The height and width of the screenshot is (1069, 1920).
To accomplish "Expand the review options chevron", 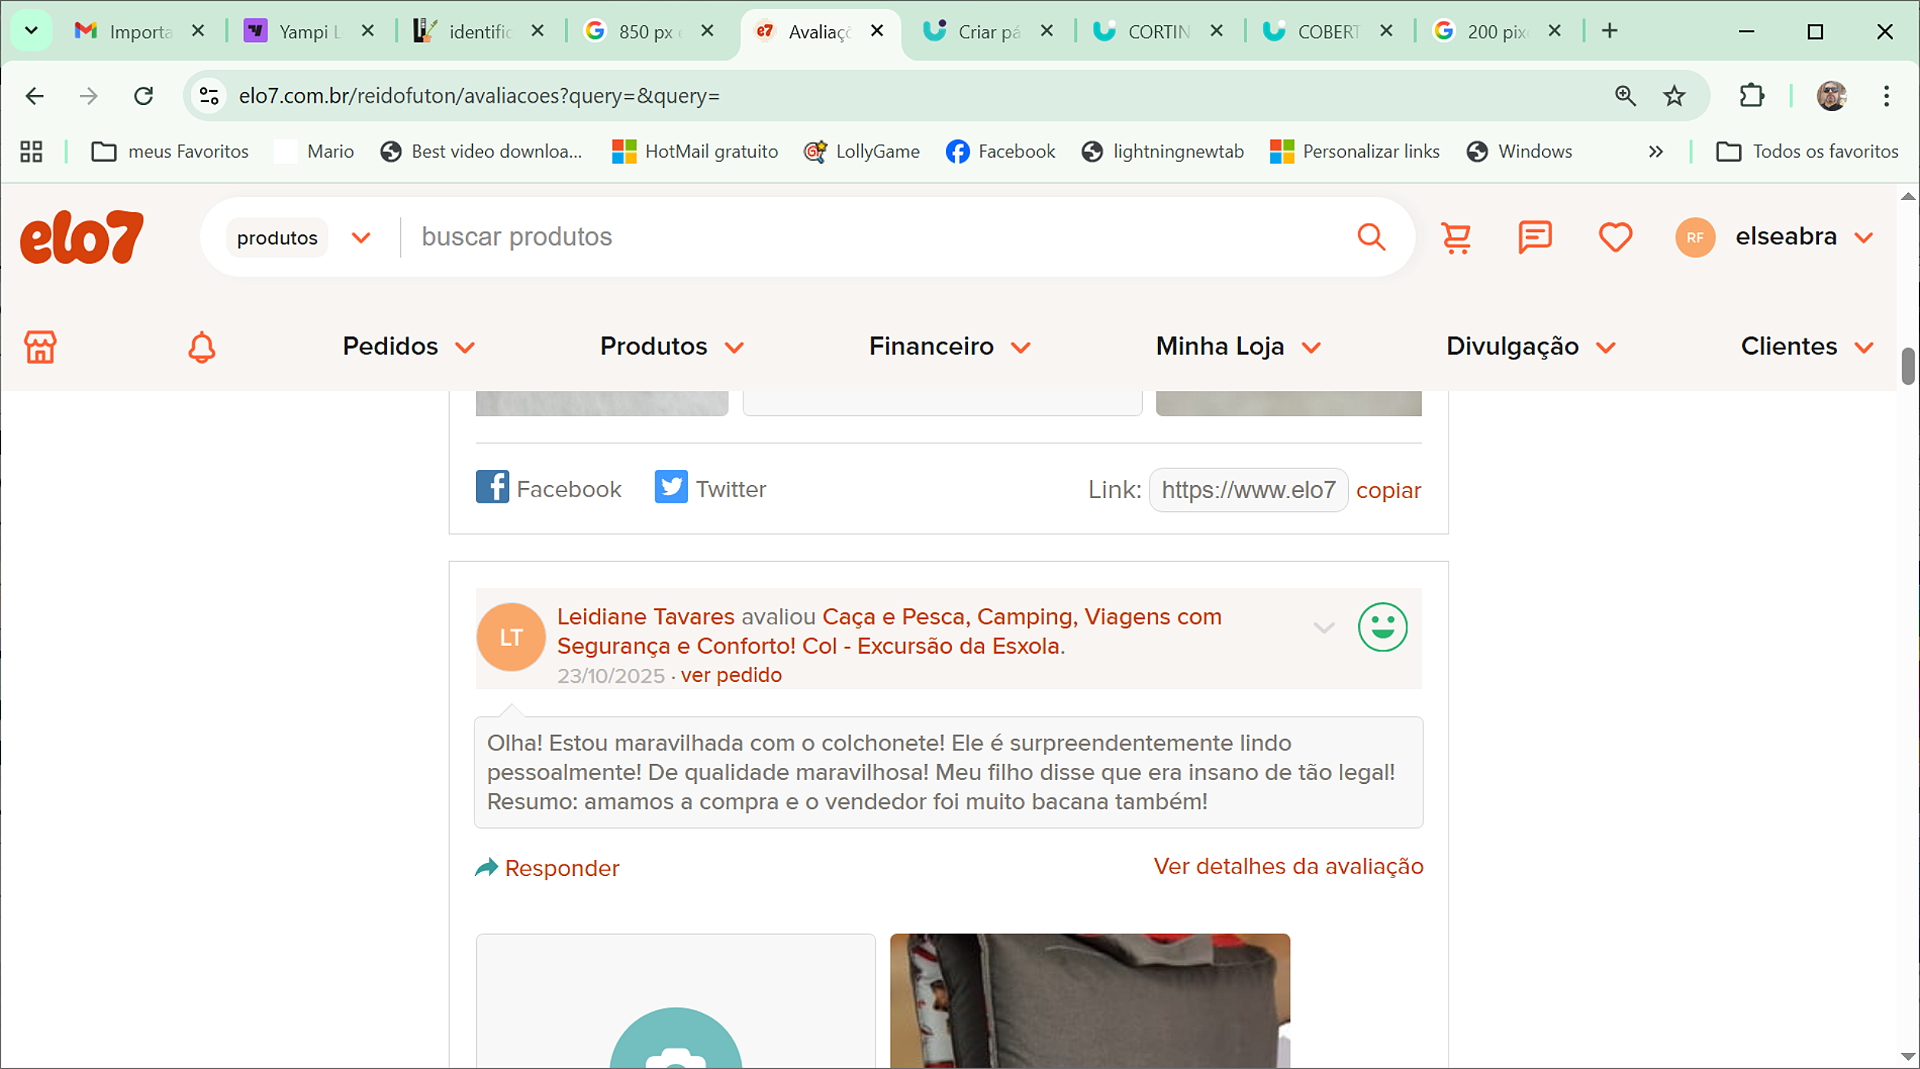I will (x=1323, y=628).
